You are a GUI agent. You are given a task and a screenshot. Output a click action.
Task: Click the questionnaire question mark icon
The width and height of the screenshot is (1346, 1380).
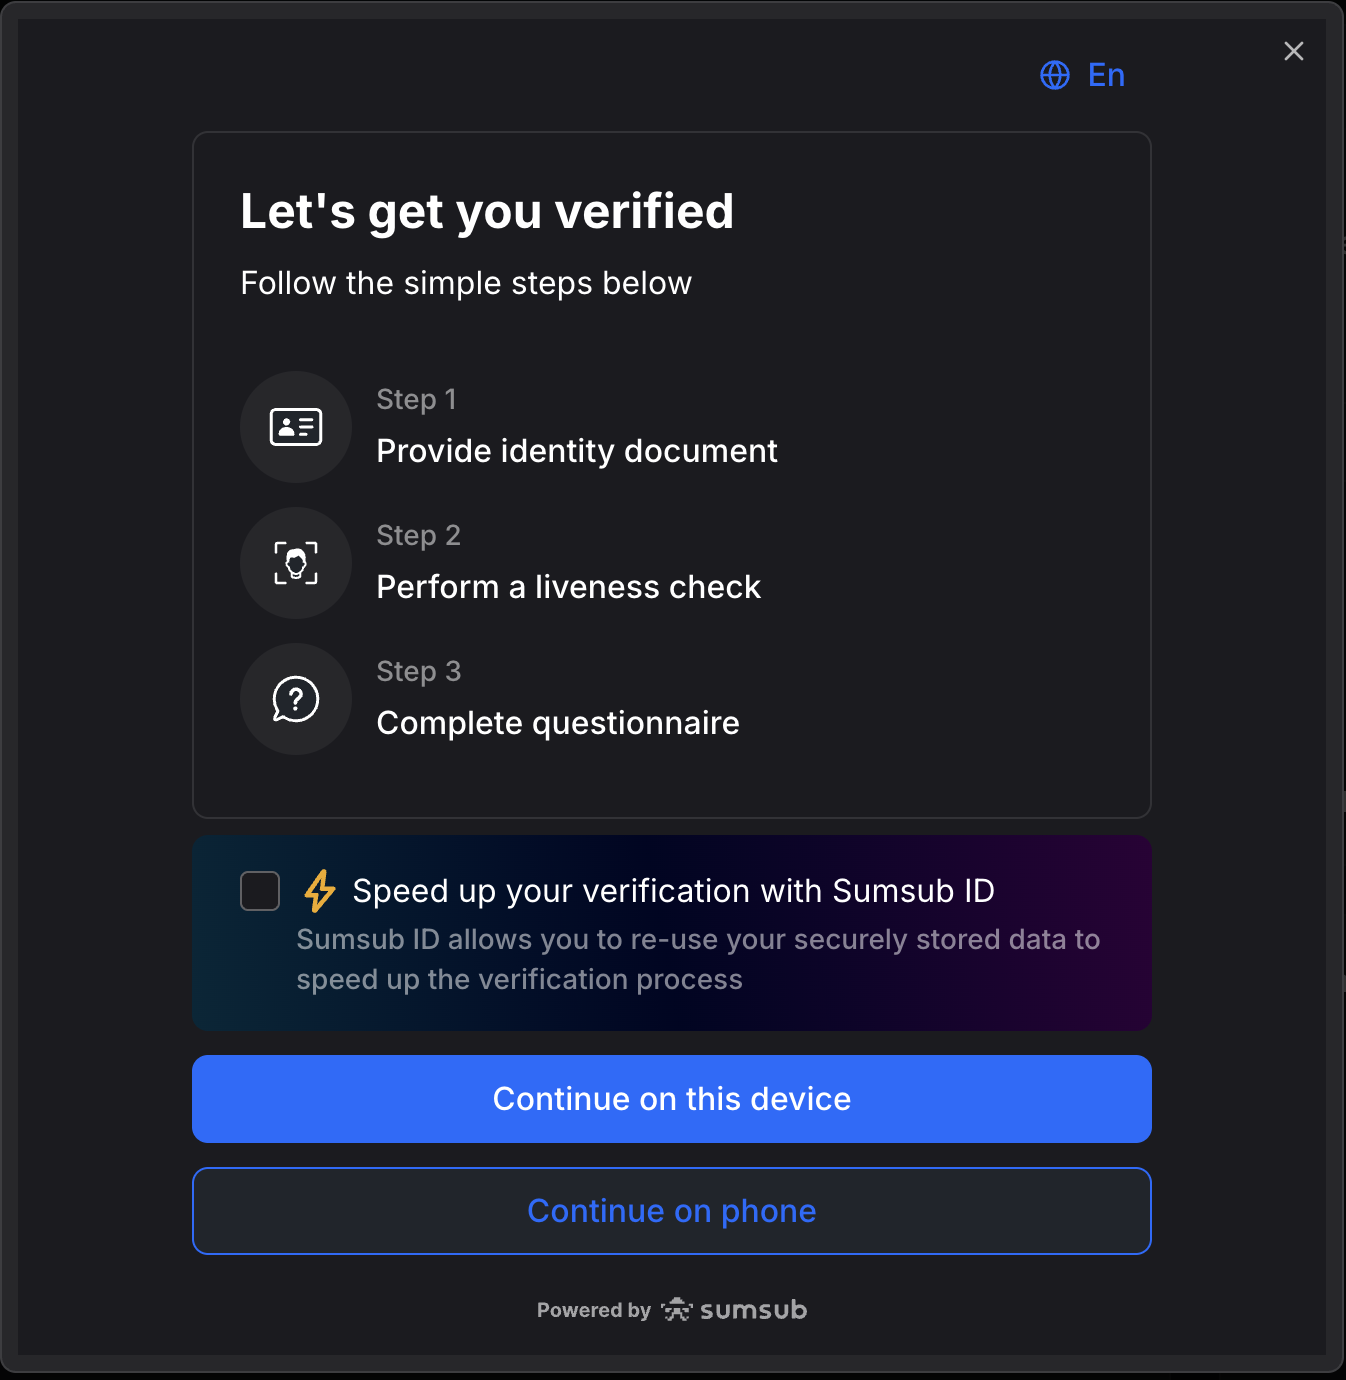(296, 699)
